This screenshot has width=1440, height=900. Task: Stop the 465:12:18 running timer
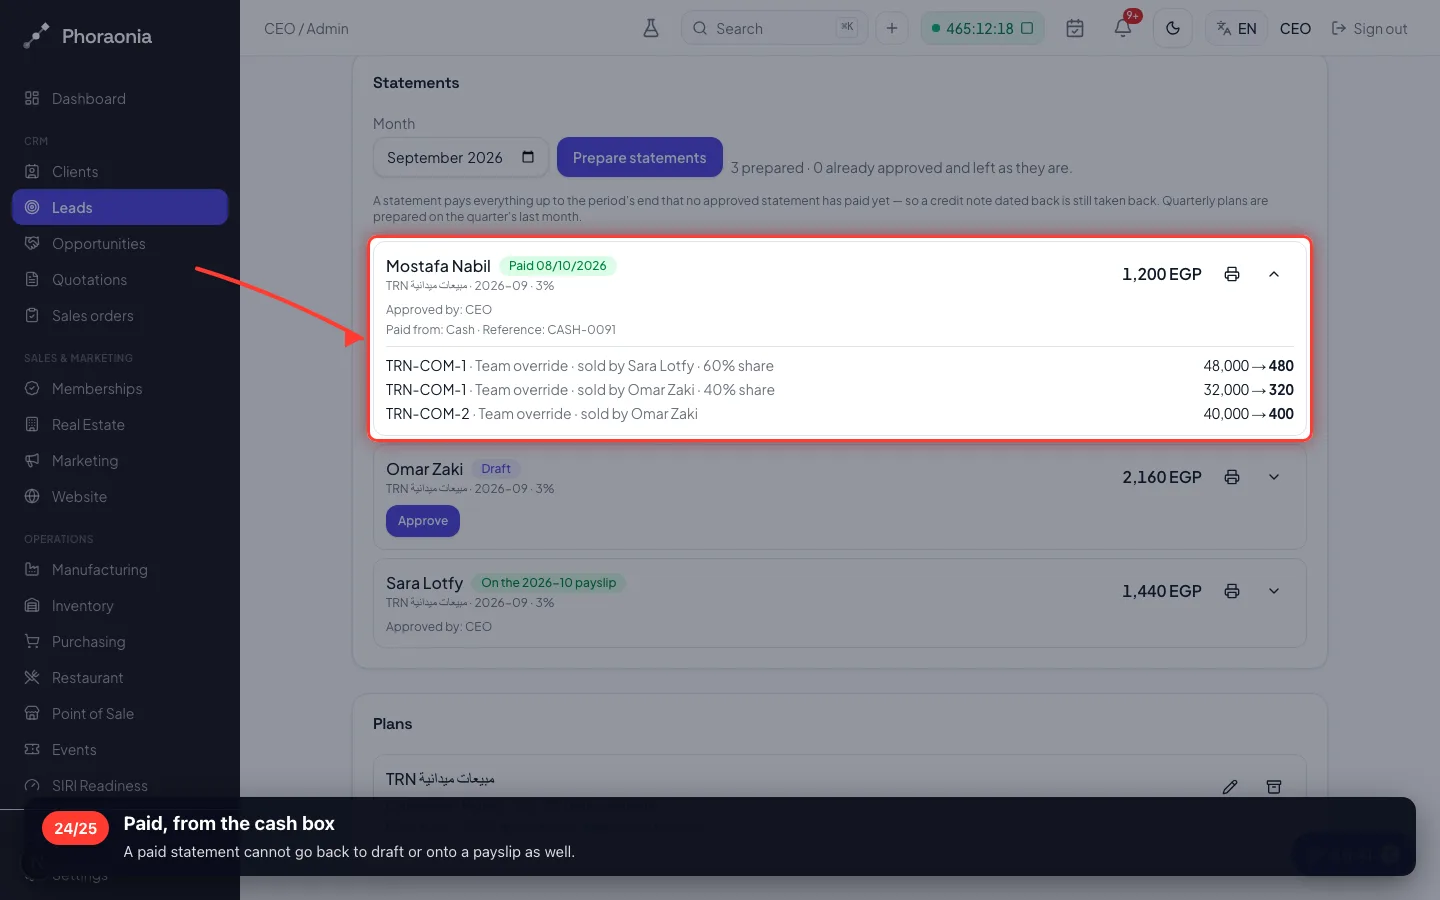point(1027,28)
